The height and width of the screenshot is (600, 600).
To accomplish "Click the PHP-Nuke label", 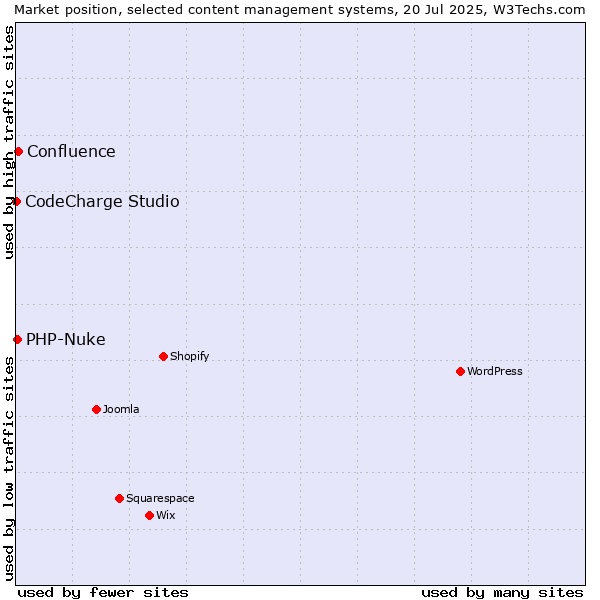I will pyautogui.click(x=65, y=339).
